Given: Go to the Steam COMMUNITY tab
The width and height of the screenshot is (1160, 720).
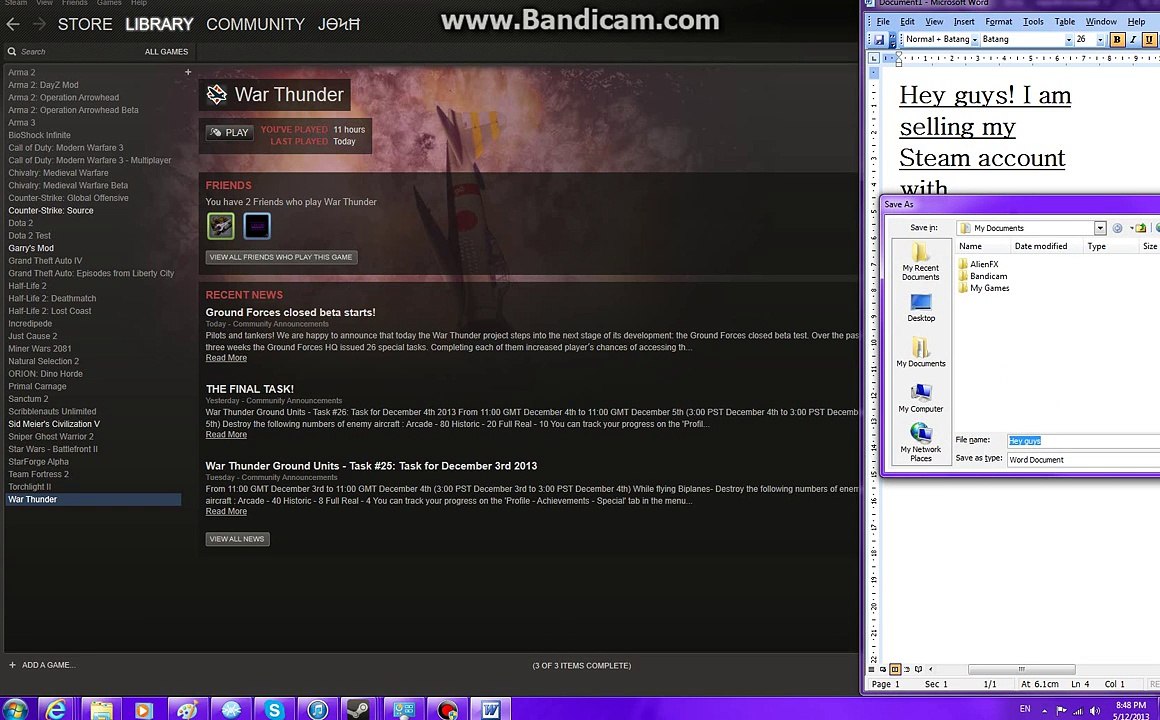Looking at the screenshot, I should coord(255,24).
